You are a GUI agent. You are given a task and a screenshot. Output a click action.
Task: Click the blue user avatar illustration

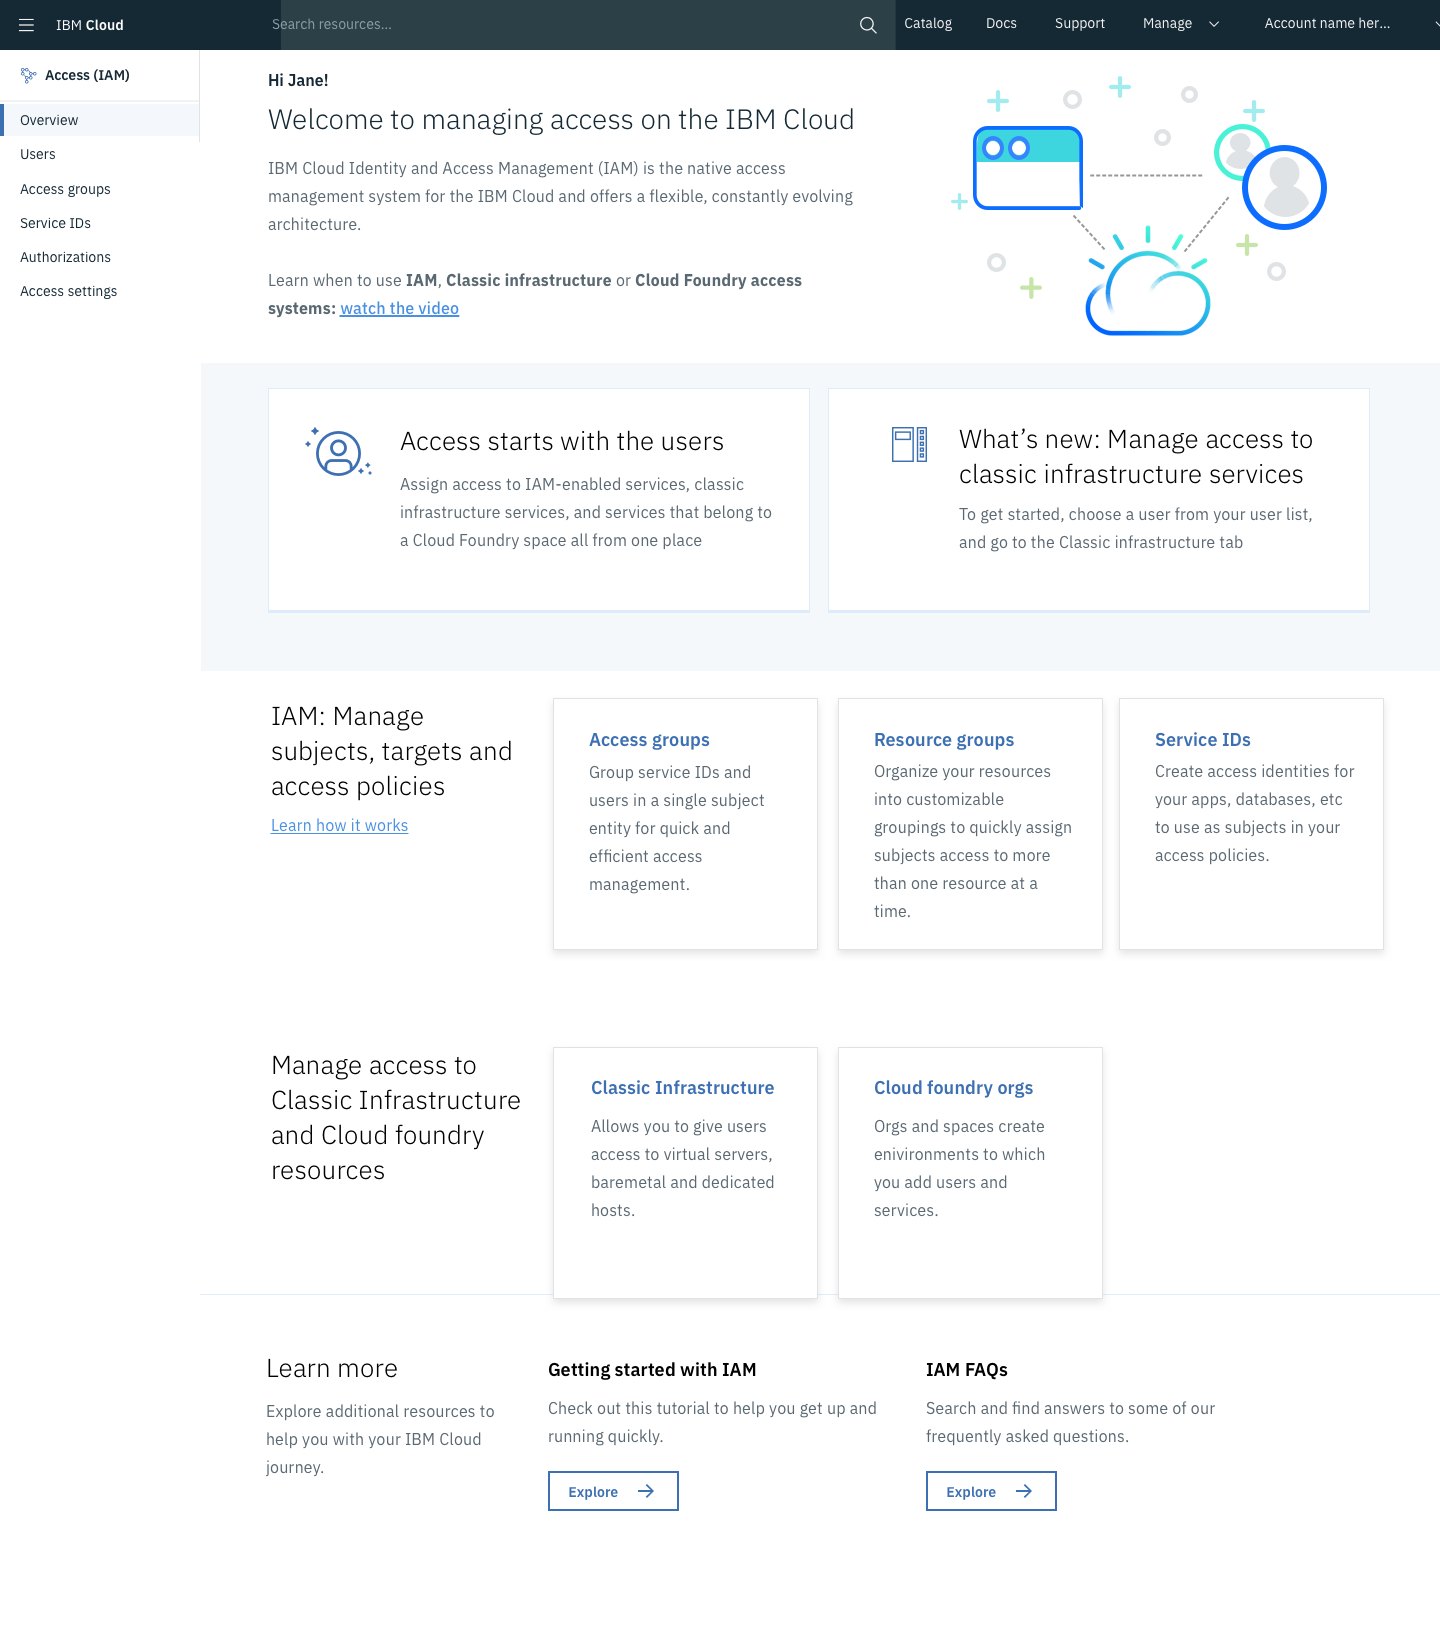pos(1284,187)
